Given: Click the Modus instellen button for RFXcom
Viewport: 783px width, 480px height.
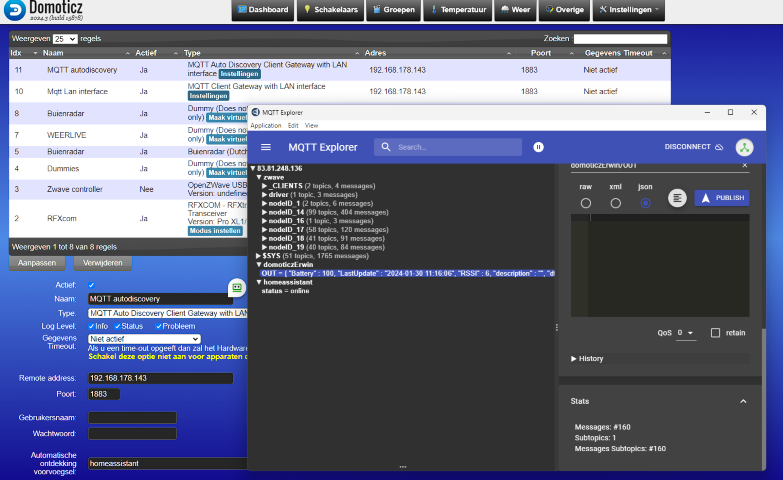Looking at the screenshot, I should (215, 231).
